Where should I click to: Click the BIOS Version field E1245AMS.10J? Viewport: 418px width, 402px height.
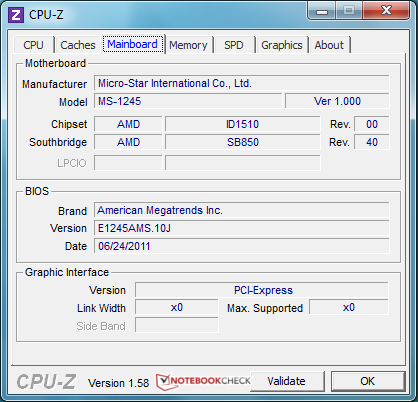click(x=242, y=228)
